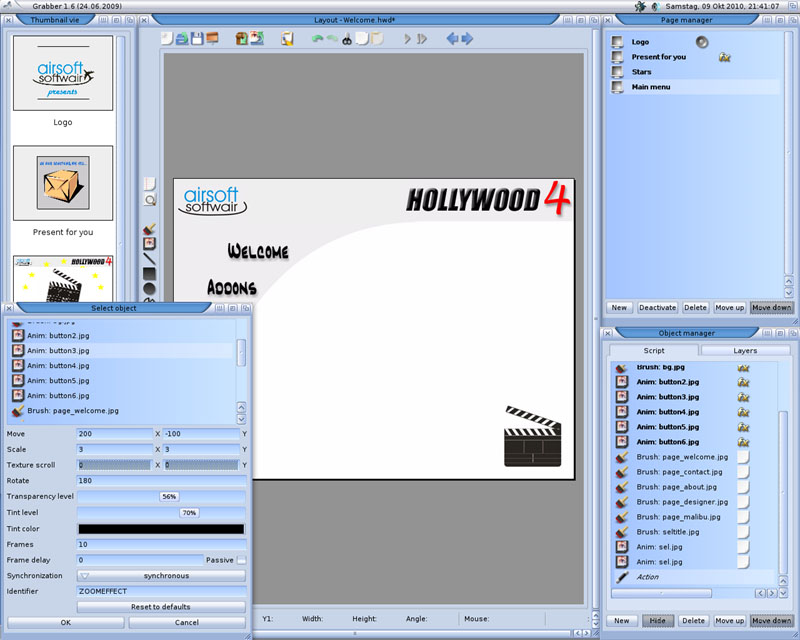Click OK in the Select object dialog
800x640 pixels.
click(66, 622)
